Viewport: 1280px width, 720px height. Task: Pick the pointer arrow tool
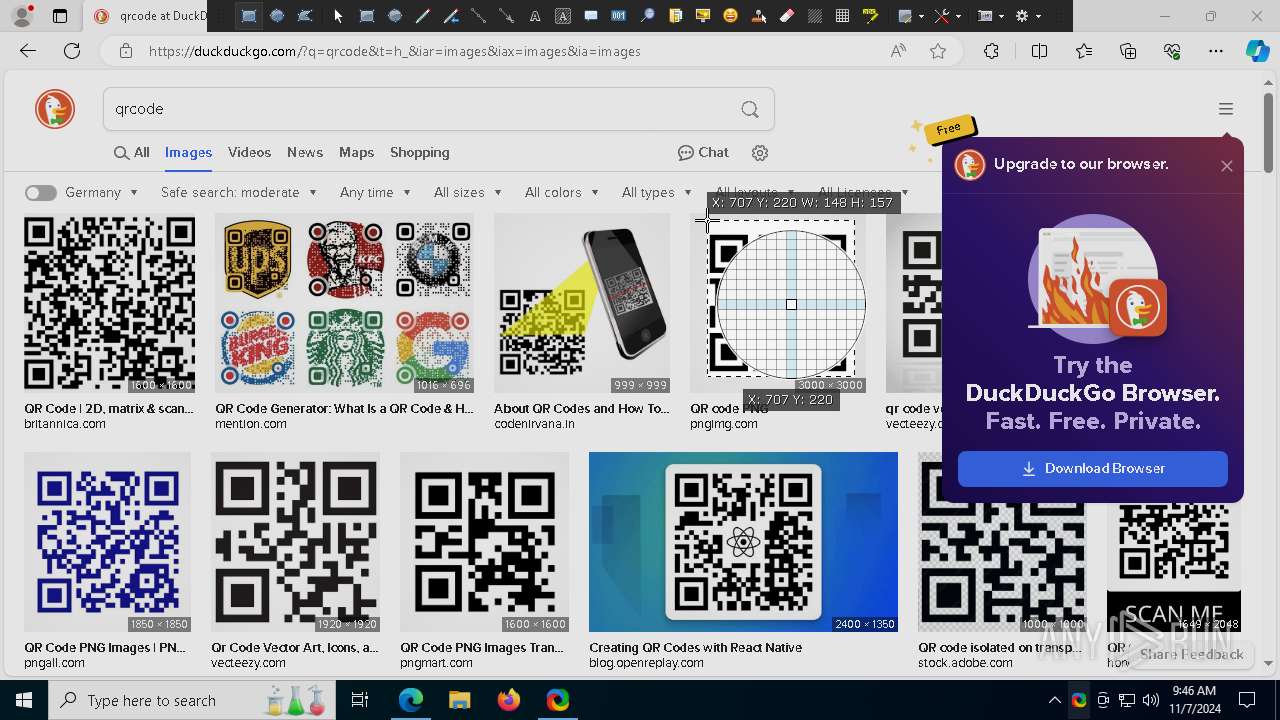338,16
